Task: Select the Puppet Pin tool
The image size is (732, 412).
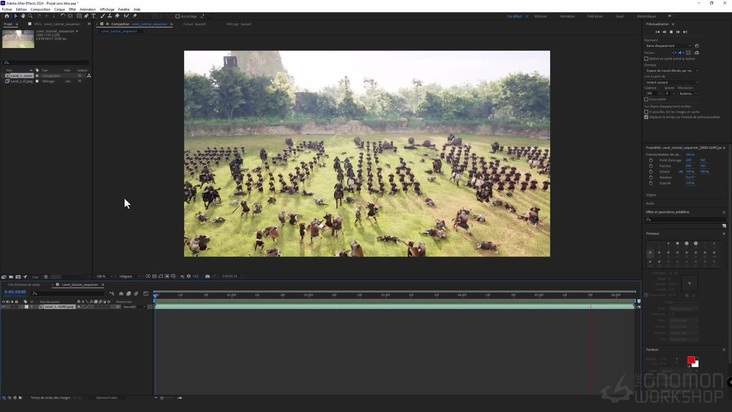Action: [x=135, y=16]
